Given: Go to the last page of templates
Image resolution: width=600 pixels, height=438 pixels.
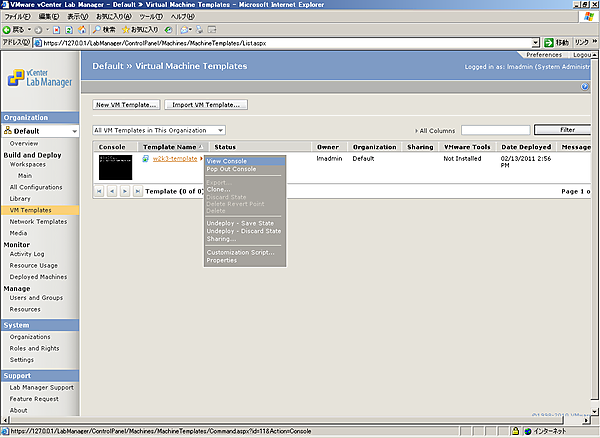Looking at the screenshot, I should click(x=137, y=190).
